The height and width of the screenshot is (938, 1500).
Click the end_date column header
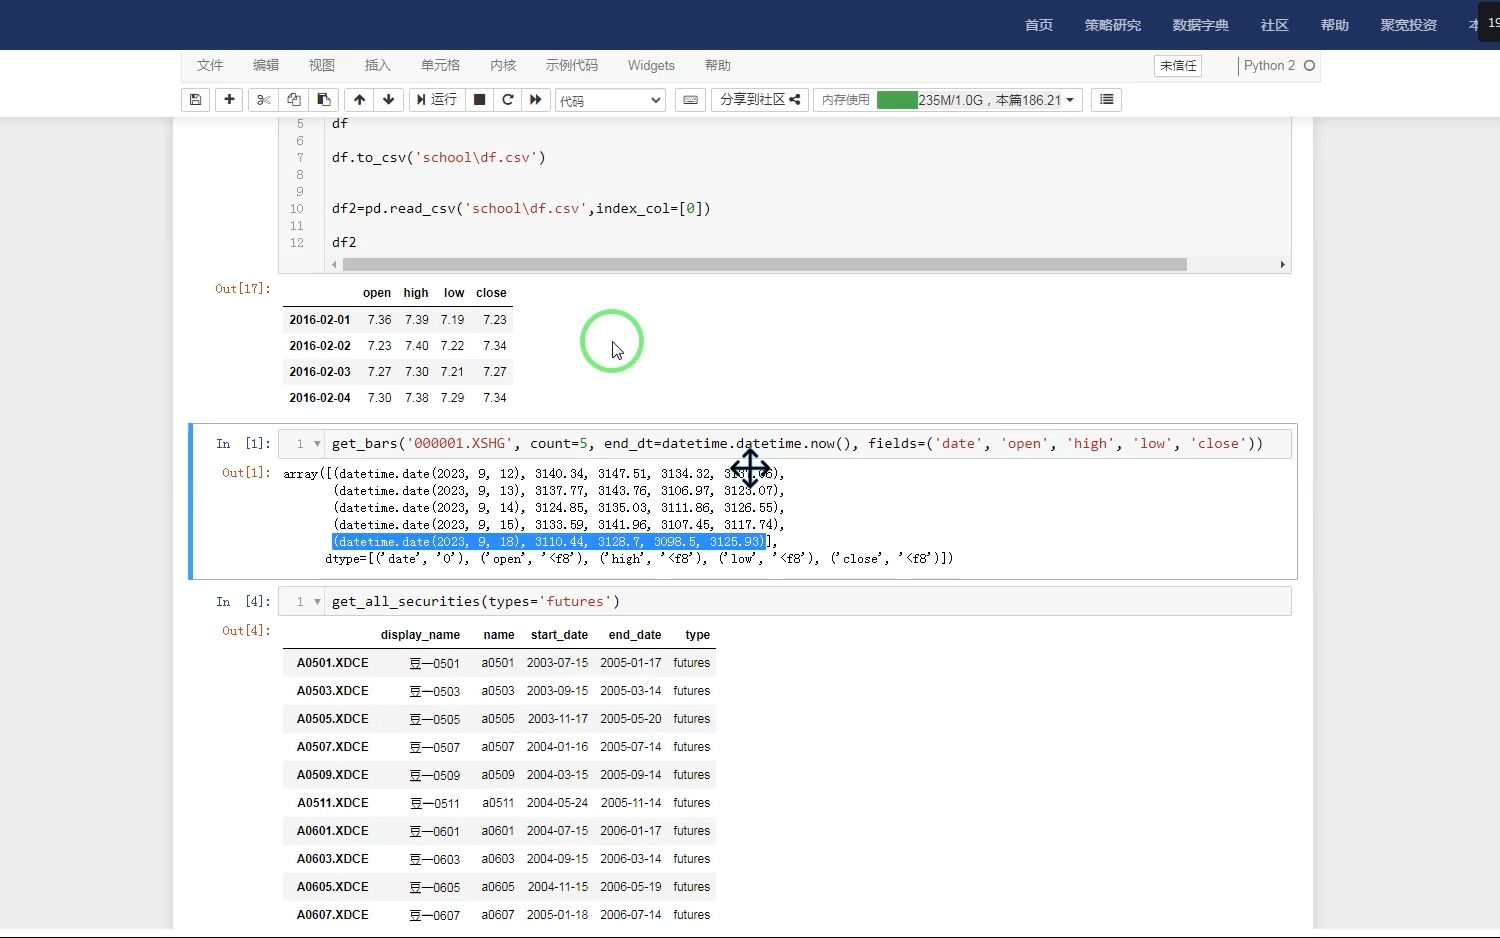tap(635, 635)
